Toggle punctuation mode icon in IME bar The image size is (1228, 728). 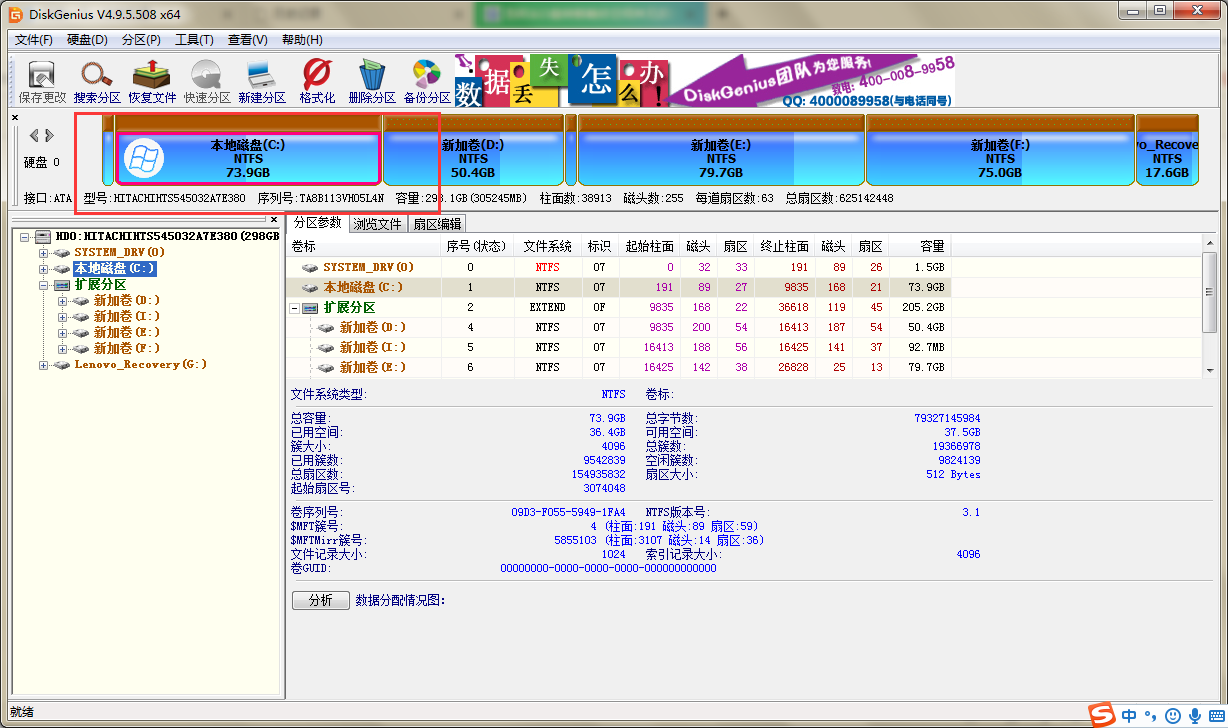pyautogui.click(x=1150, y=716)
